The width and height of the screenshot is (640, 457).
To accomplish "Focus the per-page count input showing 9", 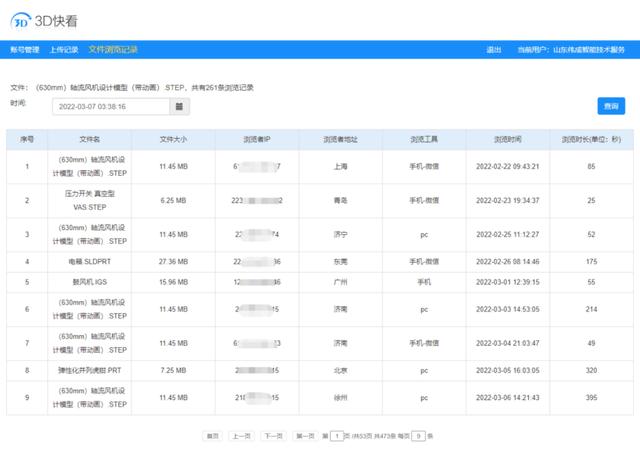I will (418, 436).
